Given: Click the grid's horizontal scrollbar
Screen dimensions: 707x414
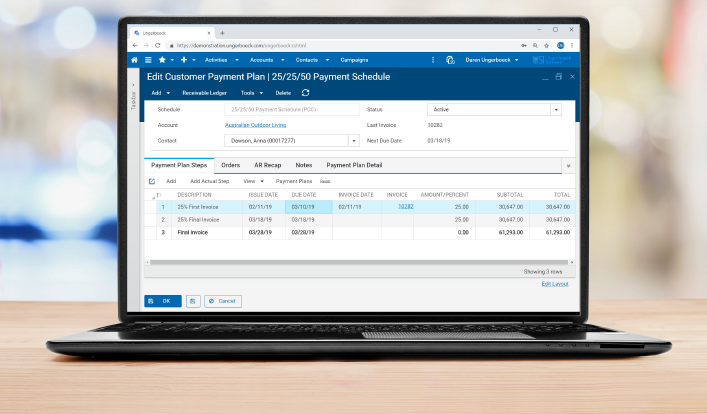Looking at the screenshot, I should [x=350, y=262].
